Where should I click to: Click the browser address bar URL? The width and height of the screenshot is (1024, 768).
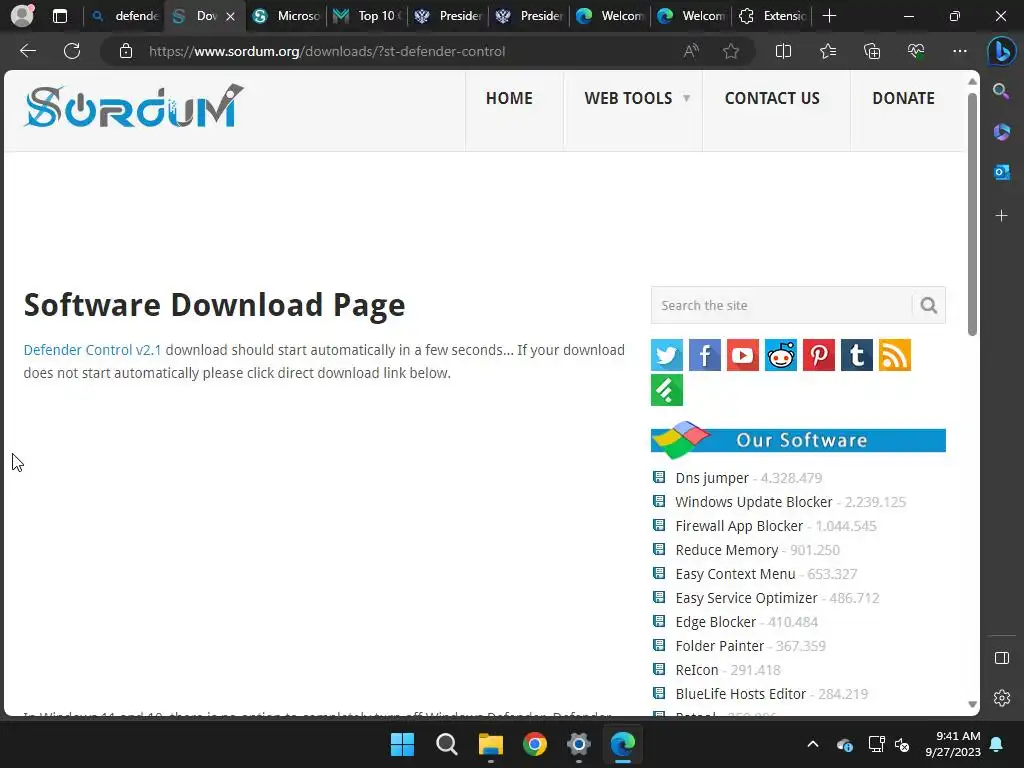(327, 51)
